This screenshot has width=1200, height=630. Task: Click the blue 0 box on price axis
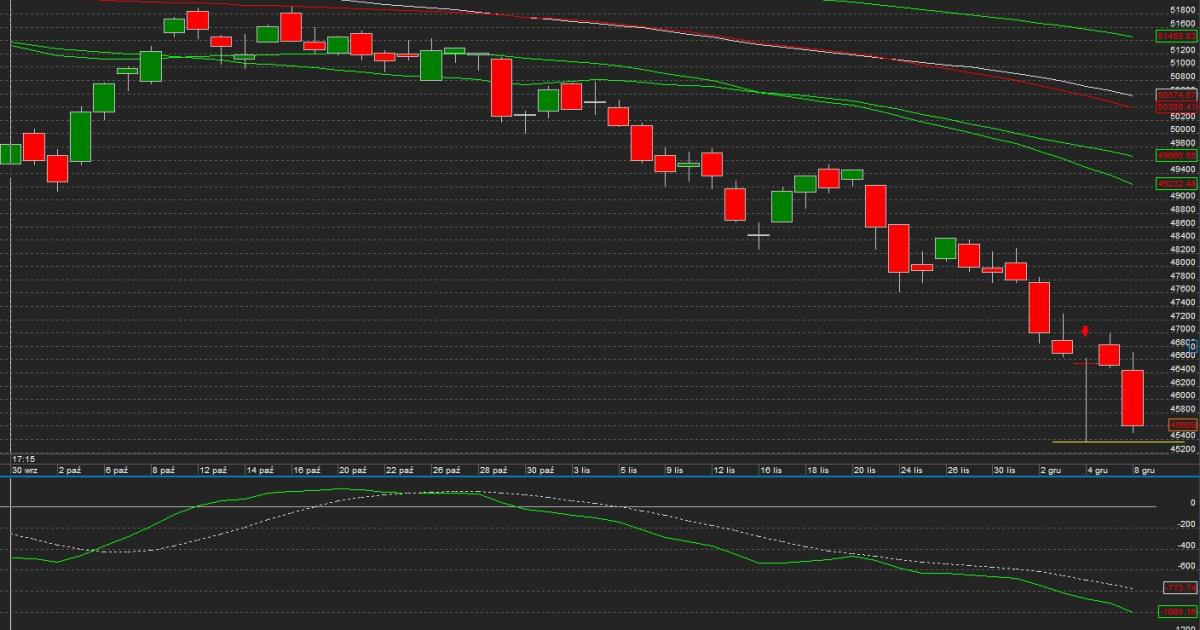[1191, 345]
